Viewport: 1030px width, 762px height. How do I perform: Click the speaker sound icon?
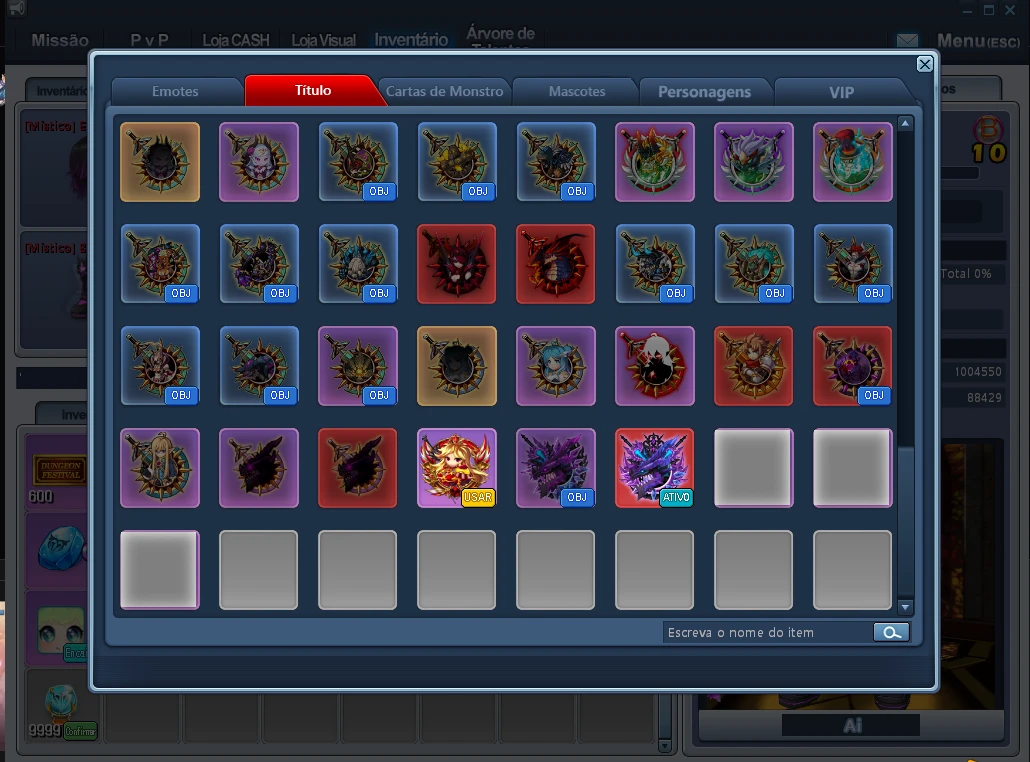[x=15, y=9]
